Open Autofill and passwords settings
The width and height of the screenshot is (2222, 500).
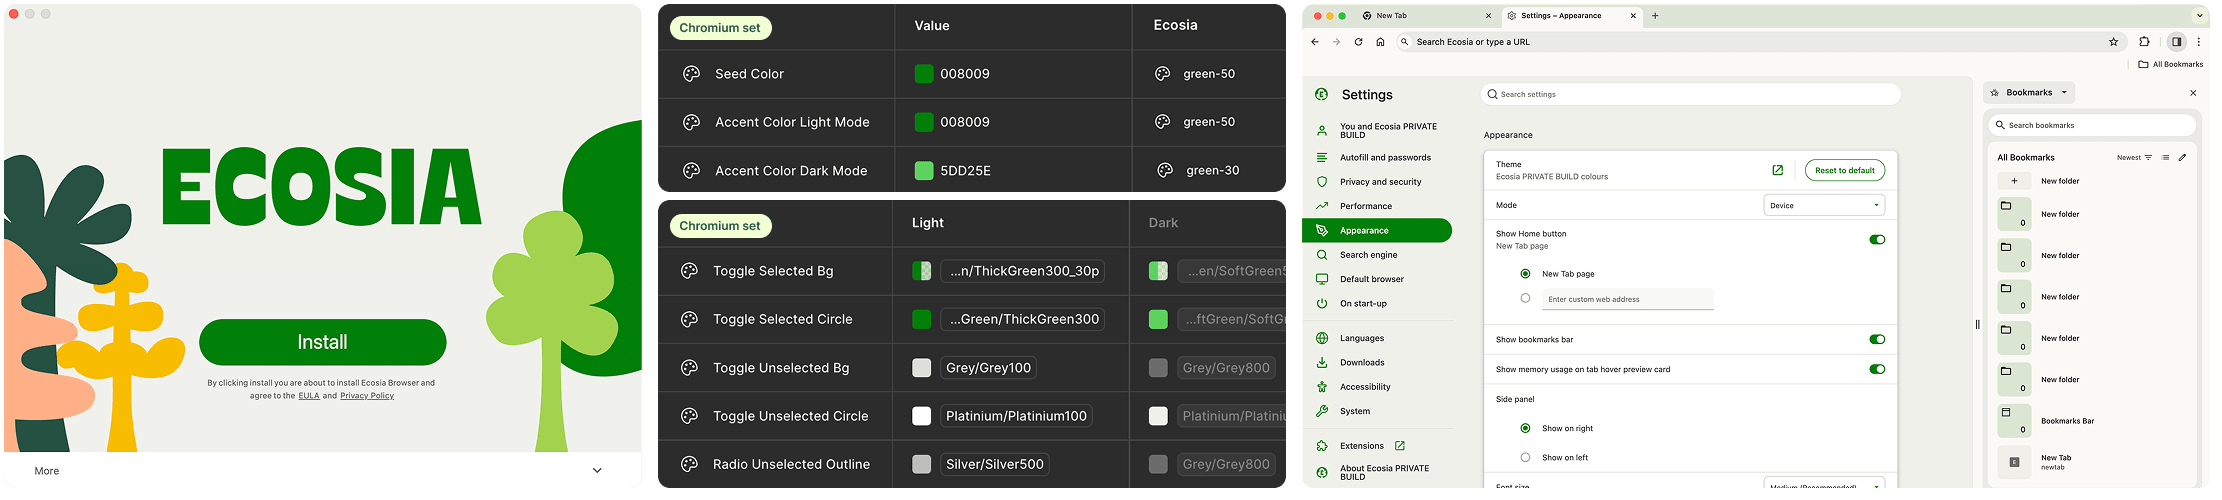coord(1385,158)
